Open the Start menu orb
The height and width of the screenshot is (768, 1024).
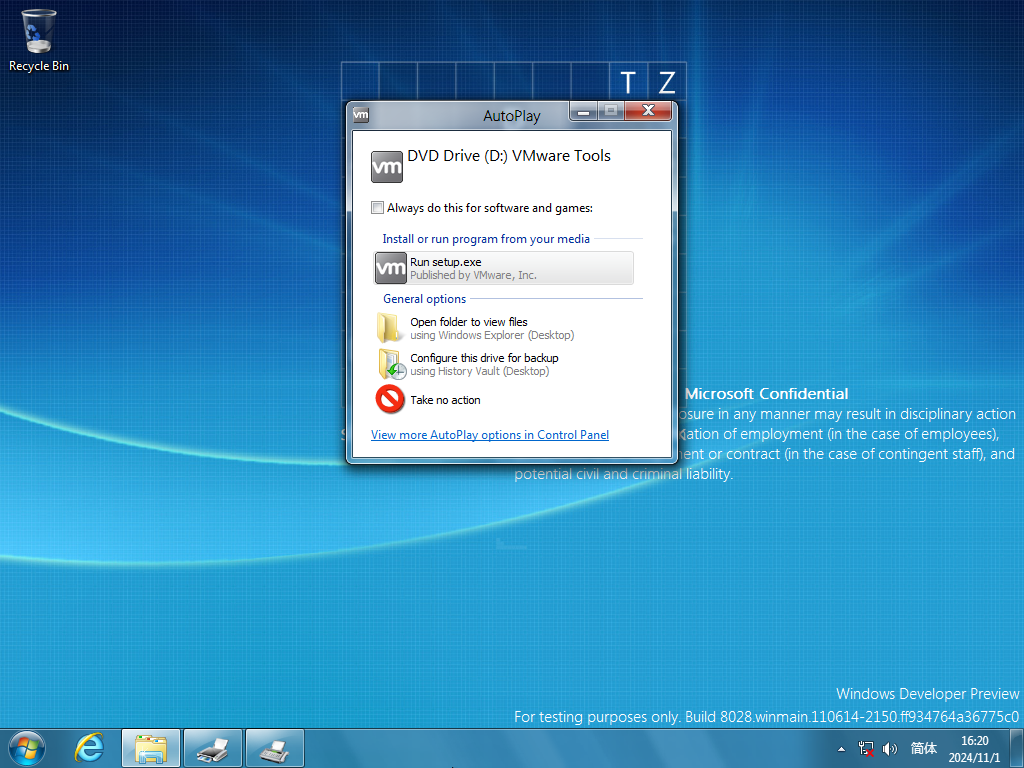click(x=27, y=748)
